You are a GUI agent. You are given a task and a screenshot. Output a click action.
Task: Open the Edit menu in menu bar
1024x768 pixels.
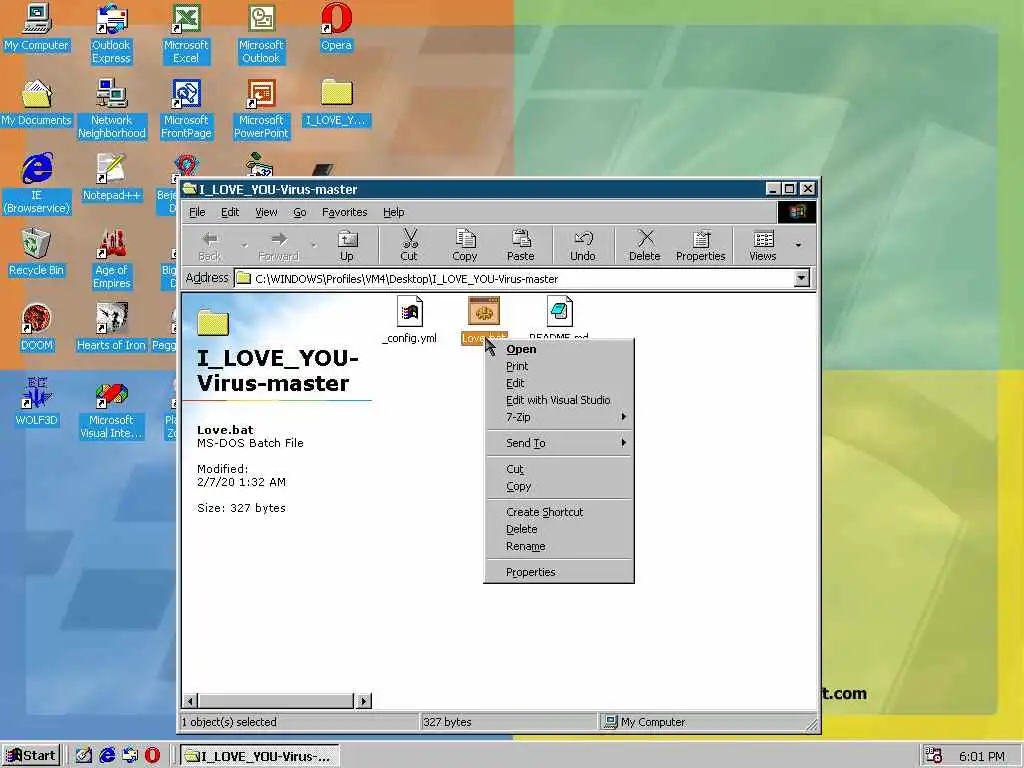230,212
